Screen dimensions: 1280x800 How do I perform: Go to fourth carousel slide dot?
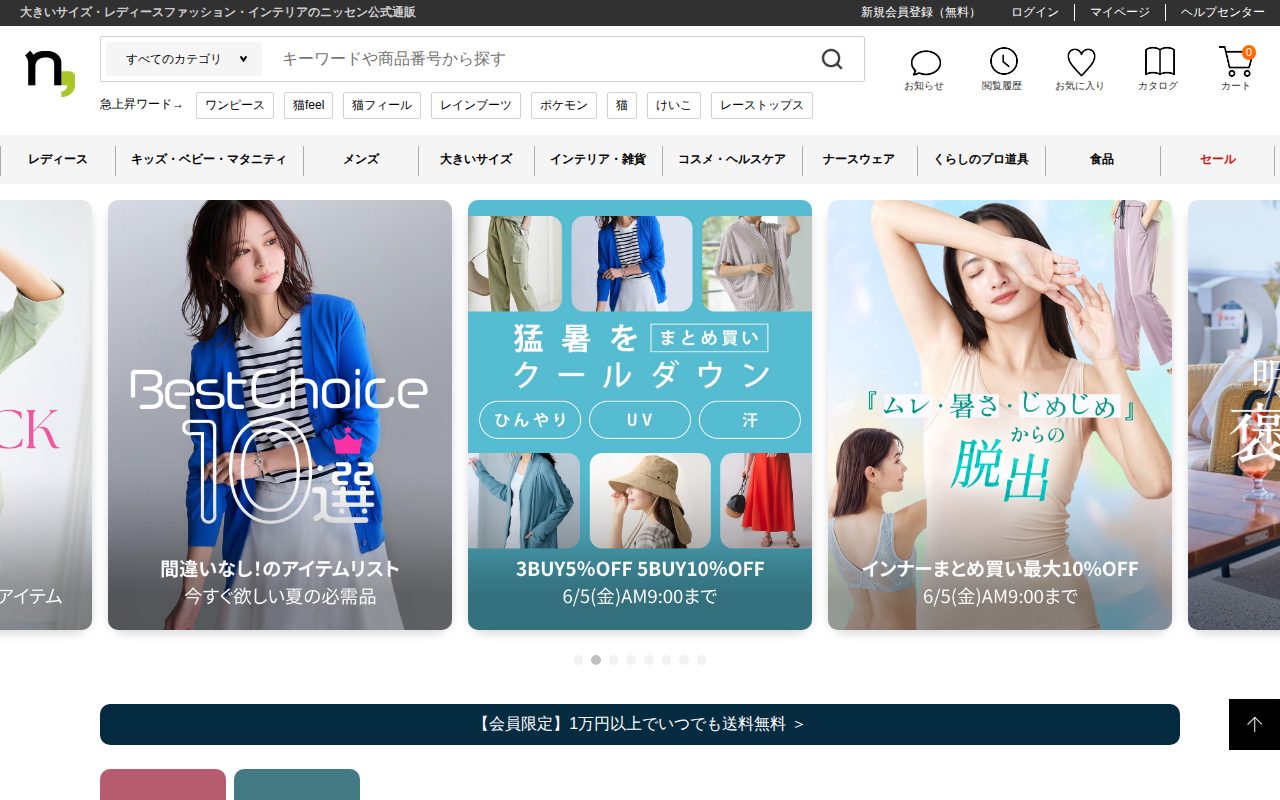[x=631, y=660]
